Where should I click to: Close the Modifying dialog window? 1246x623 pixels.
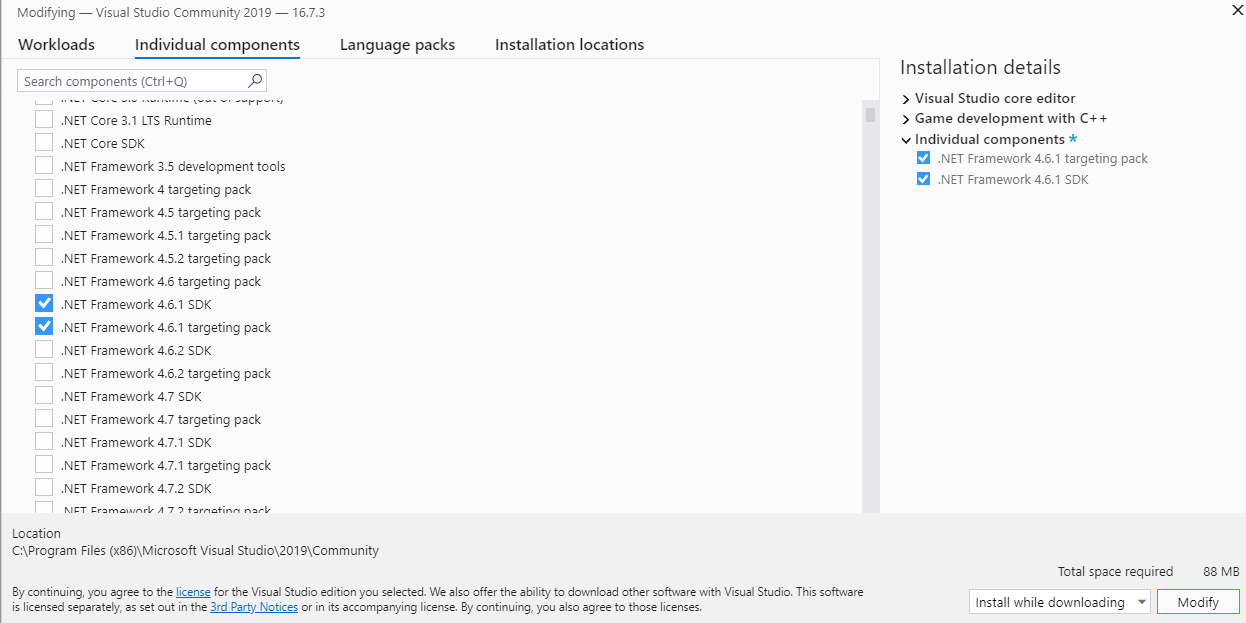(1237, 10)
